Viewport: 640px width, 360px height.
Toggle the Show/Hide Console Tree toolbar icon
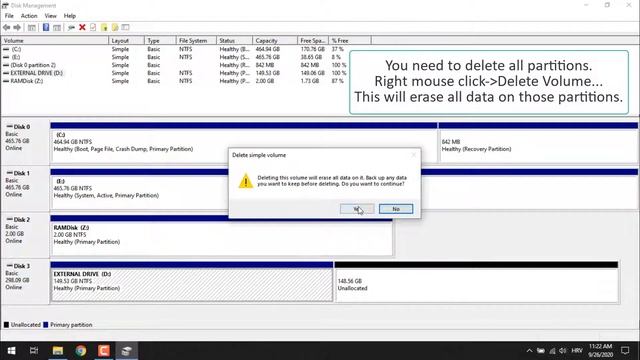31,27
